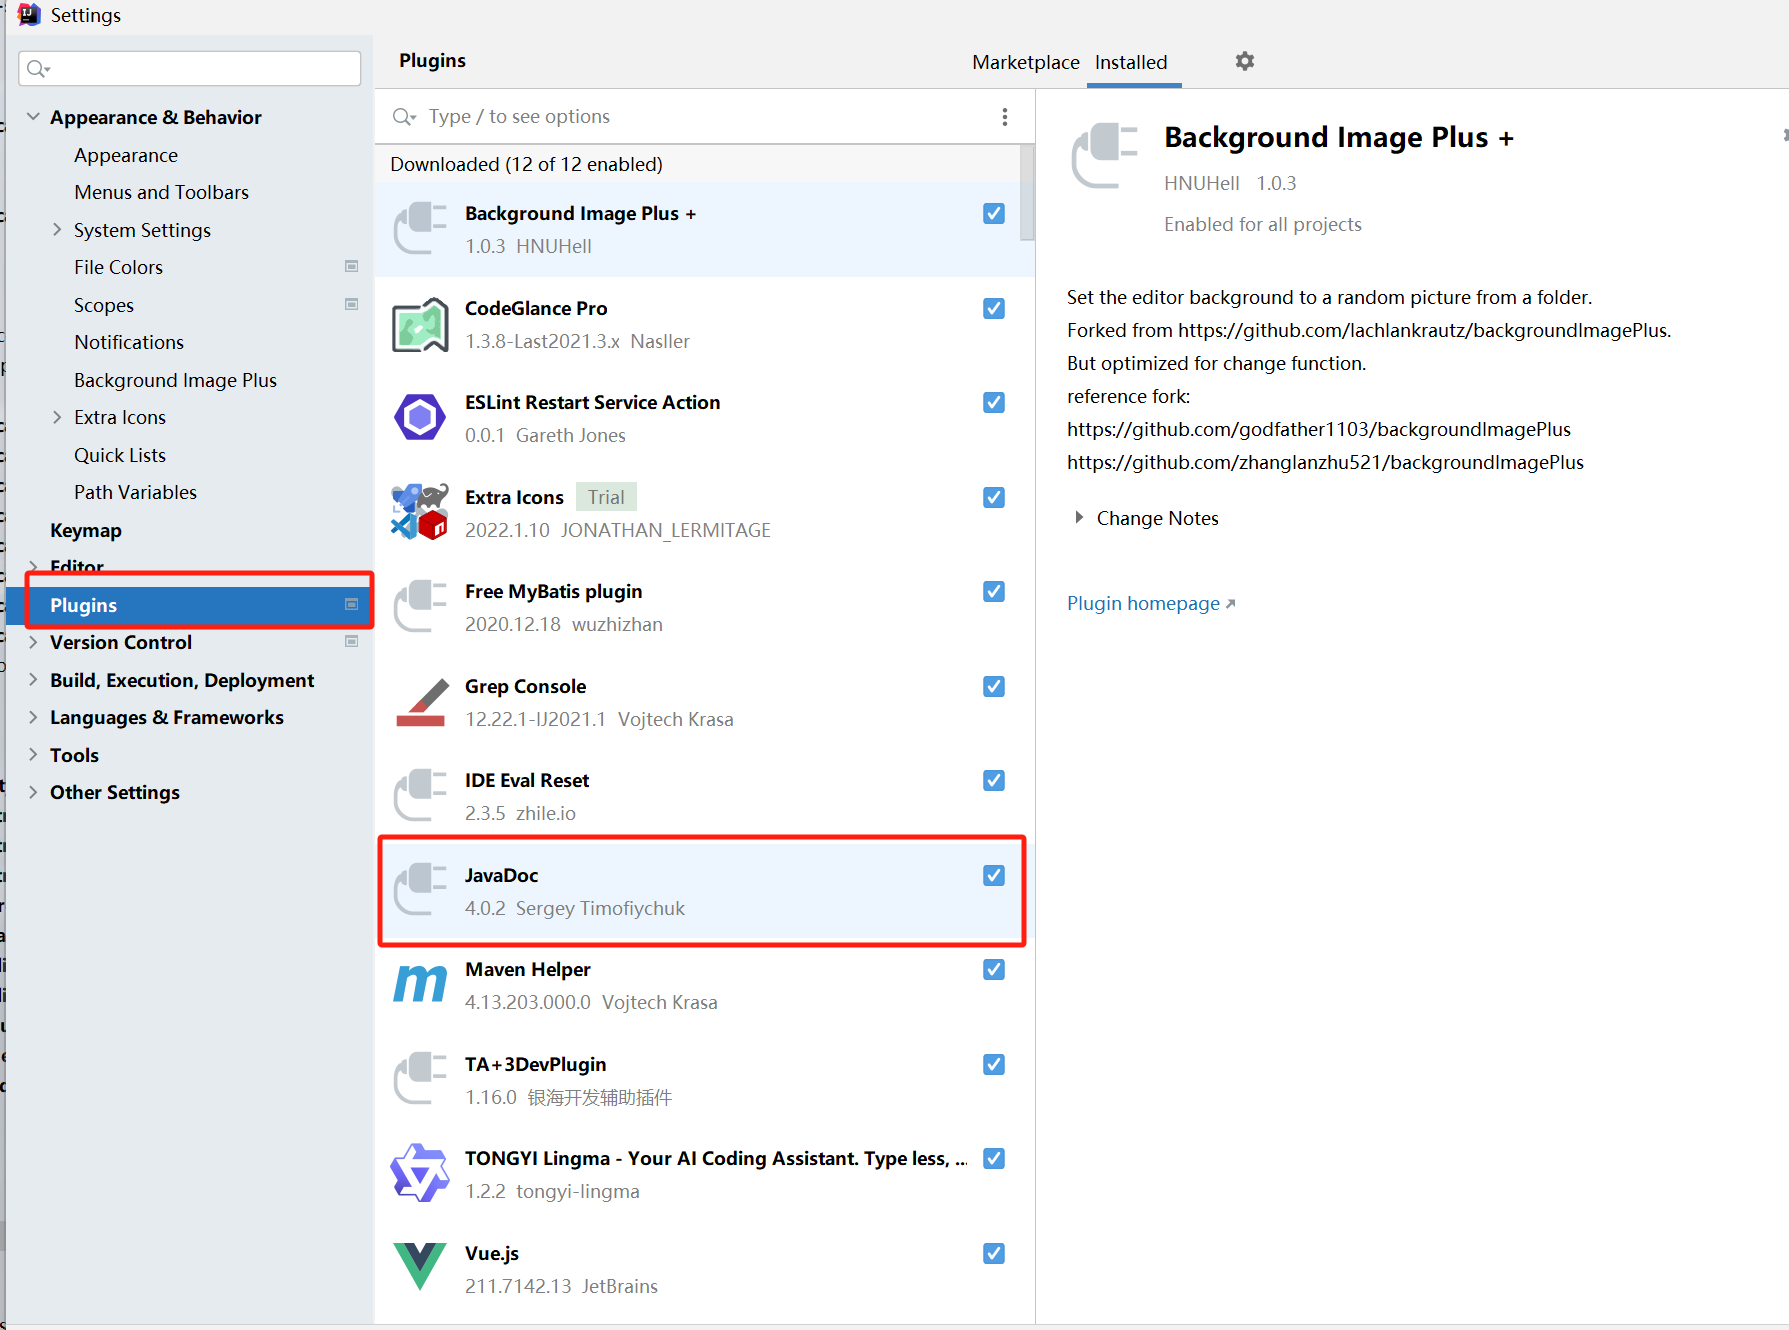Click the CodeGlance Pro plugin icon
The width and height of the screenshot is (1789, 1330).
tap(420, 325)
